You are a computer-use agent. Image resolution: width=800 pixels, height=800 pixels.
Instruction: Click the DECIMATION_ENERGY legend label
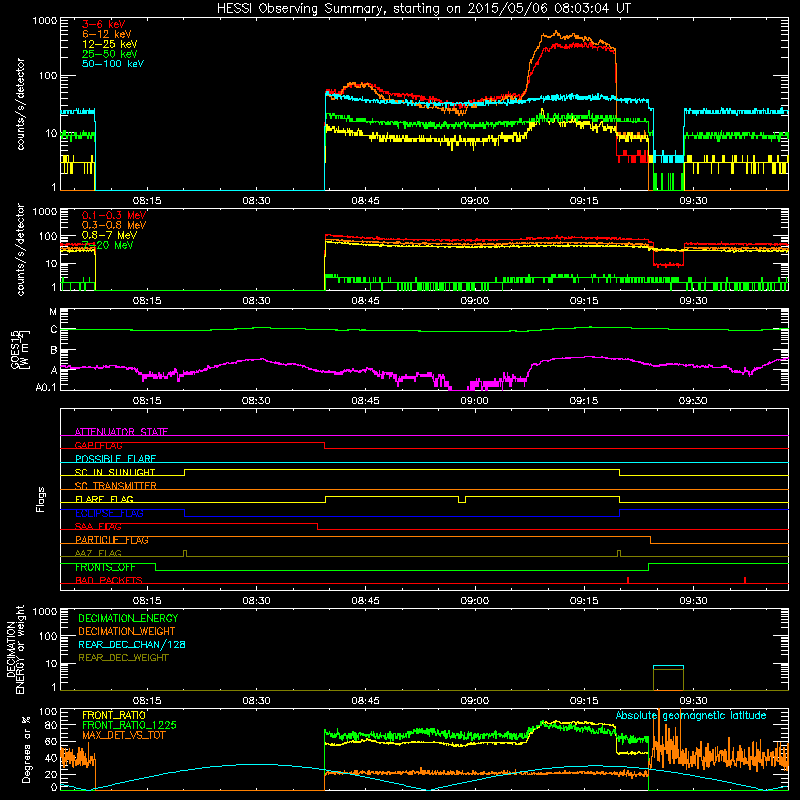128,618
